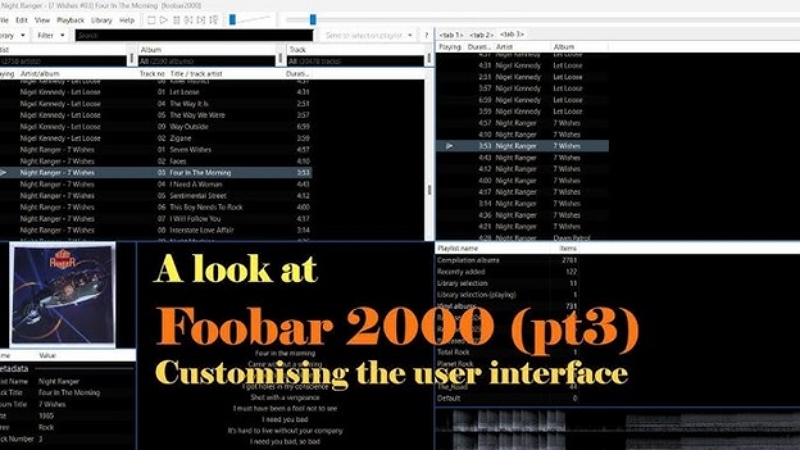The width and height of the screenshot is (800, 450).
Task: Select All (30478 tracks) filter row
Action: [355, 61]
